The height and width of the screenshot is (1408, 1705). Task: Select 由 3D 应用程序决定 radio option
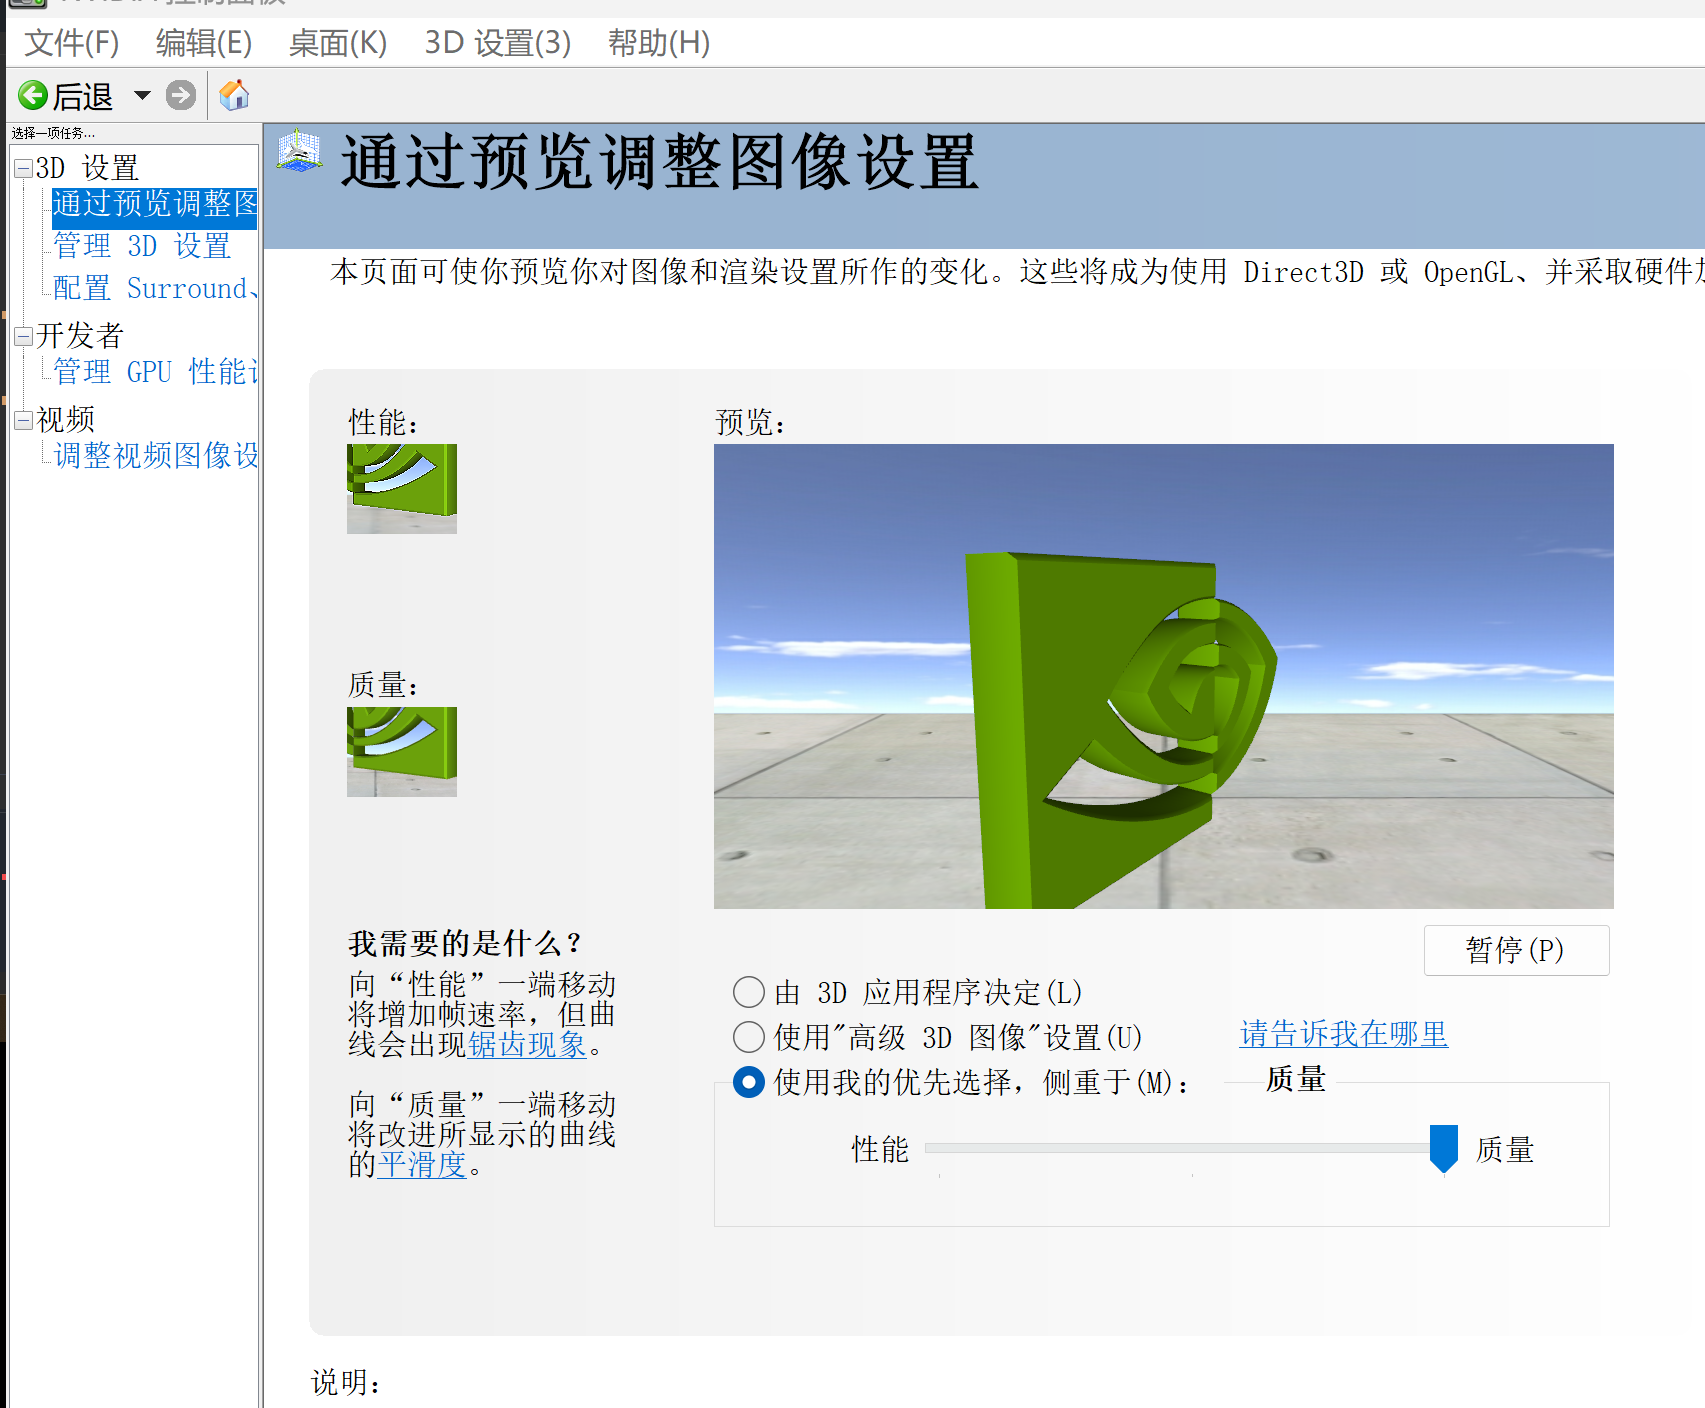point(749,992)
